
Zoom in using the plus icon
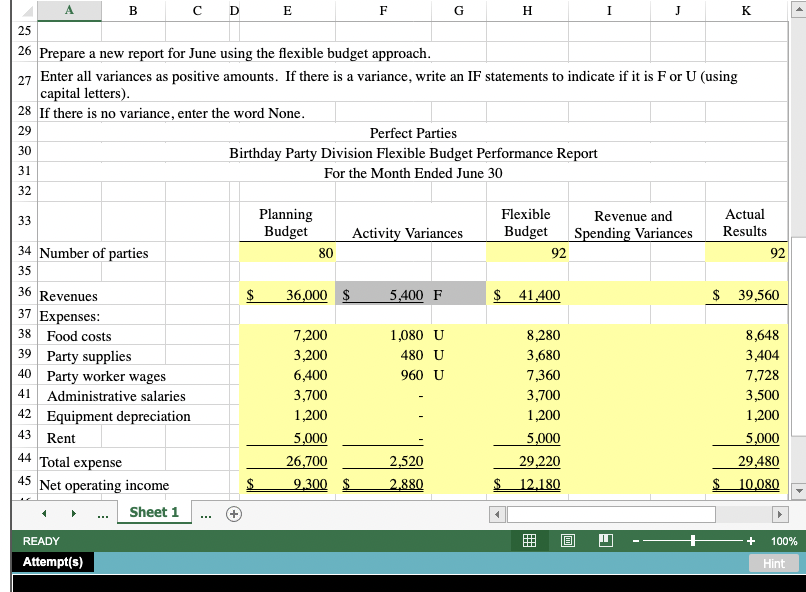[x=748, y=541]
